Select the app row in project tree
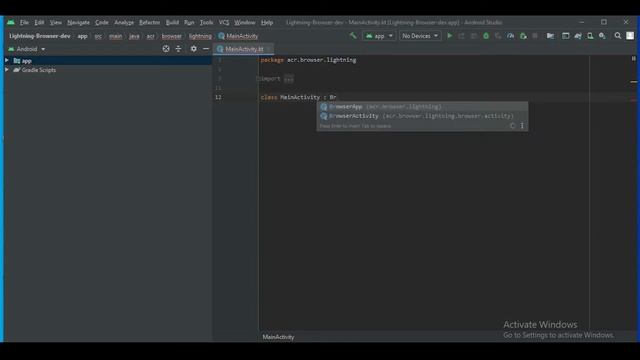 108,60
